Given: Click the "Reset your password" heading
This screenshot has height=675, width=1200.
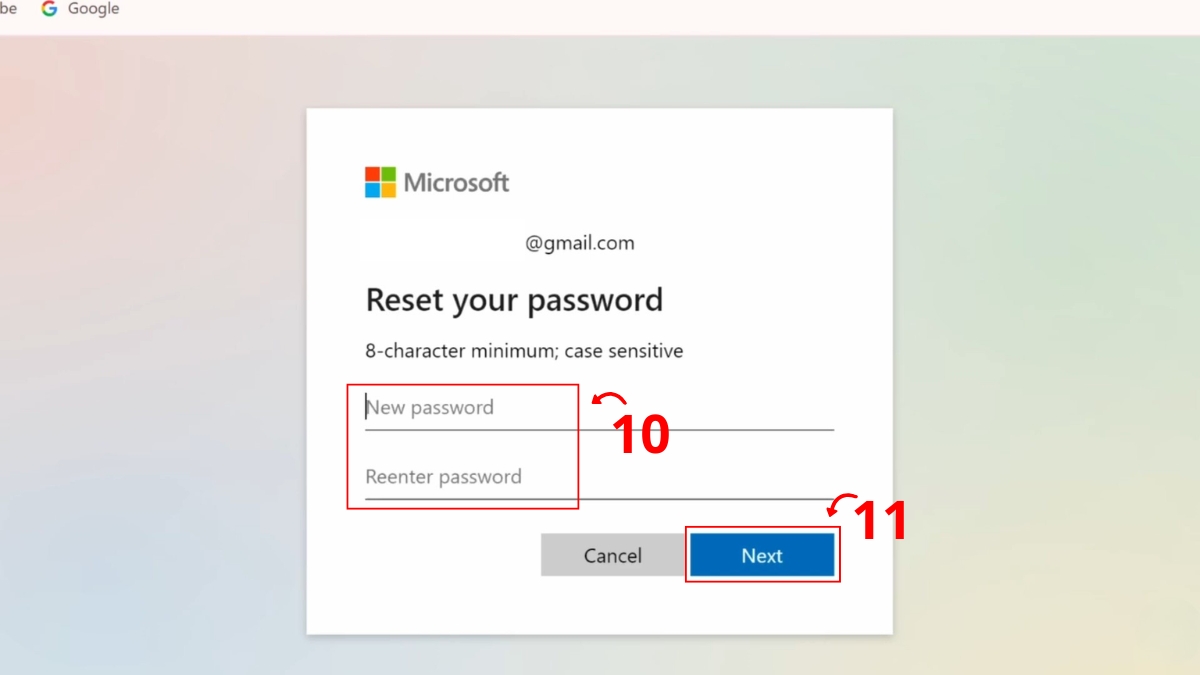Looking at the screenshot, I should point(514,299).
